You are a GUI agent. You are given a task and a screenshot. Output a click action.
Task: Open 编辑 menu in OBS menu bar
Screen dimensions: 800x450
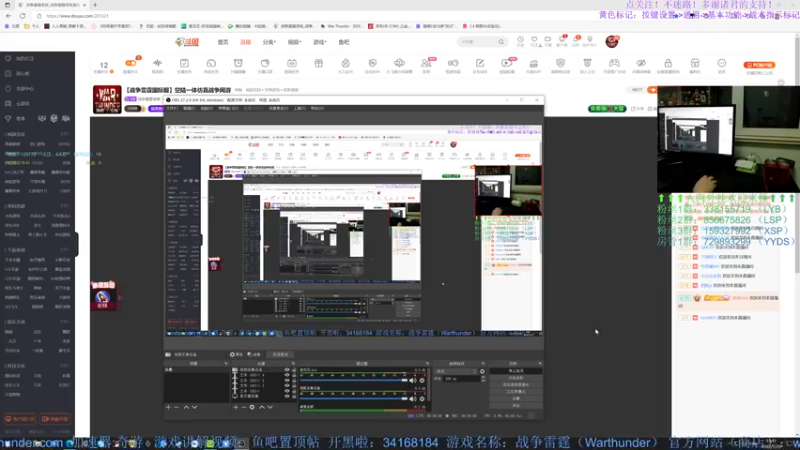click(189, 108)
